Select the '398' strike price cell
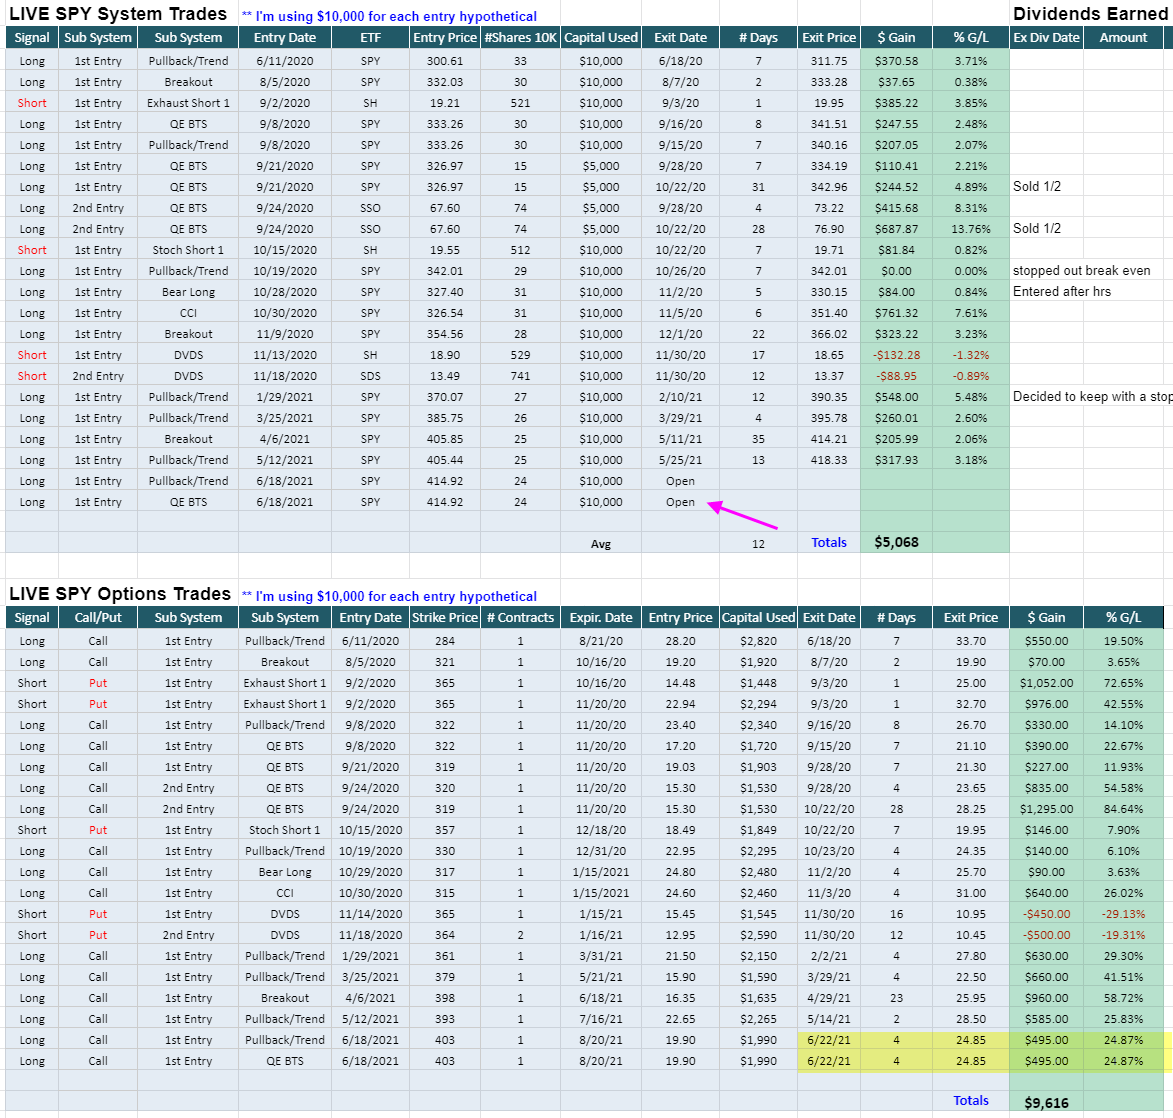The image size is (1173, 1118). (444, 998)
